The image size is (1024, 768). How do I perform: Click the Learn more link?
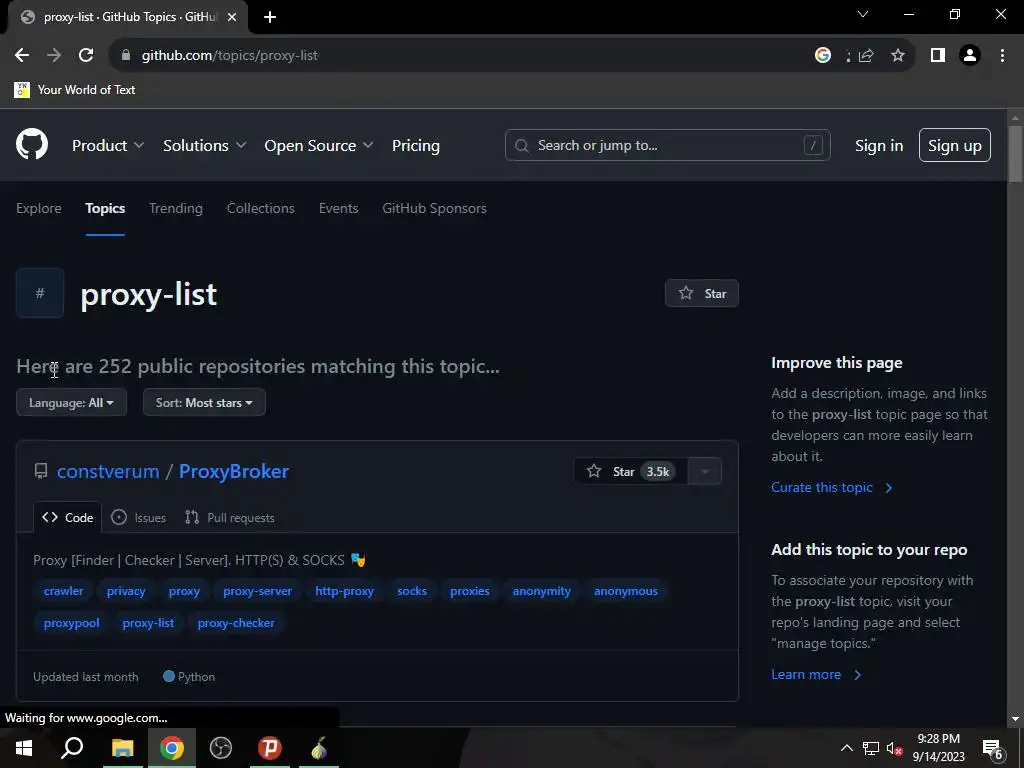(816, 675)
